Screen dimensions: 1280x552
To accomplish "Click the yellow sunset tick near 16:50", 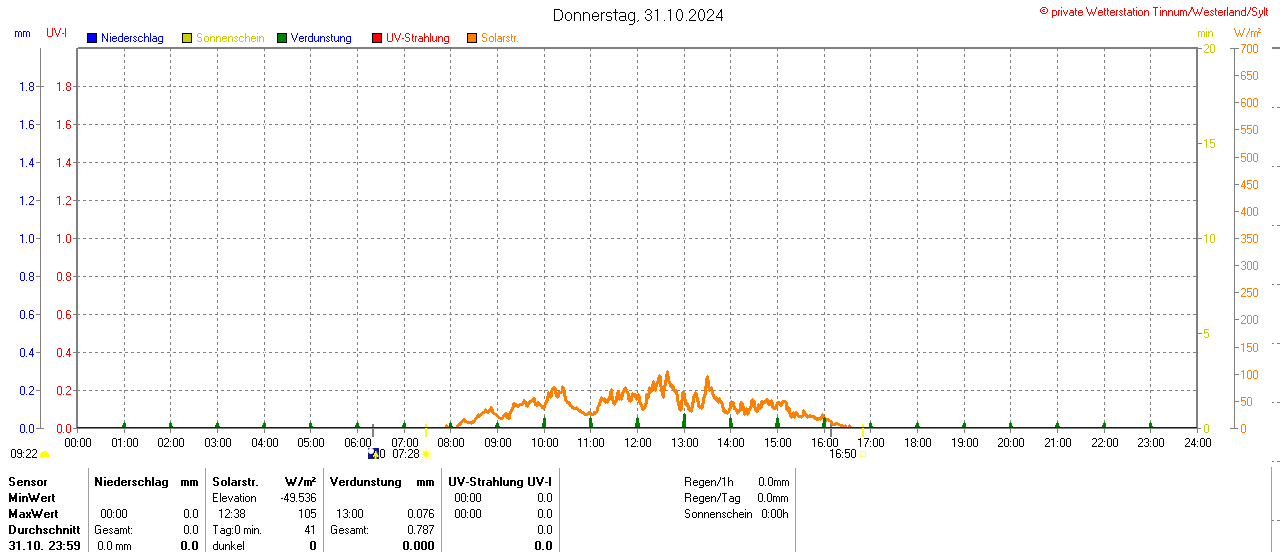I will [x=862, y=430].
